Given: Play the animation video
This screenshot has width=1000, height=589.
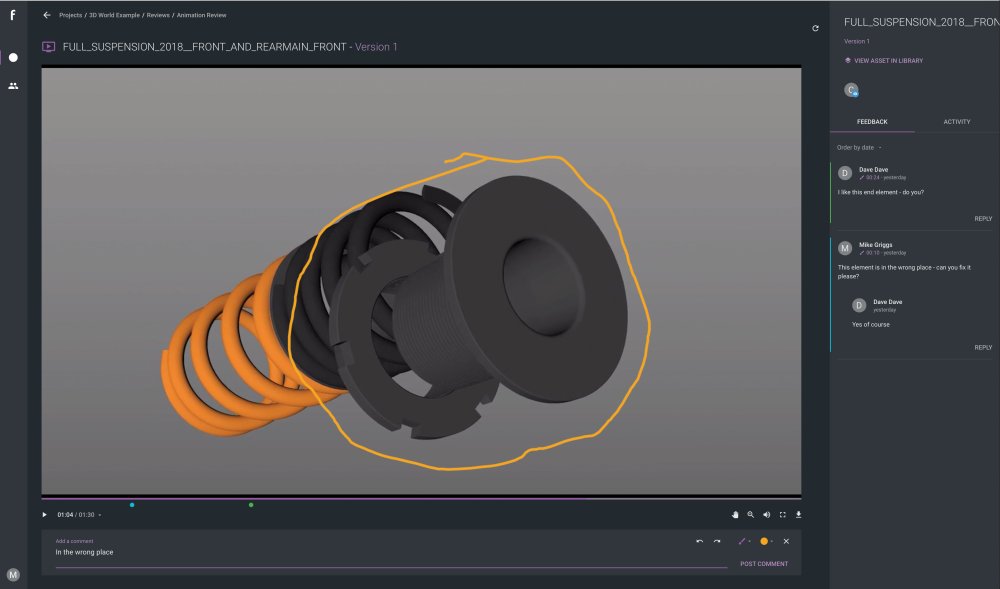Looking at the screenshot, I should 45,514.
